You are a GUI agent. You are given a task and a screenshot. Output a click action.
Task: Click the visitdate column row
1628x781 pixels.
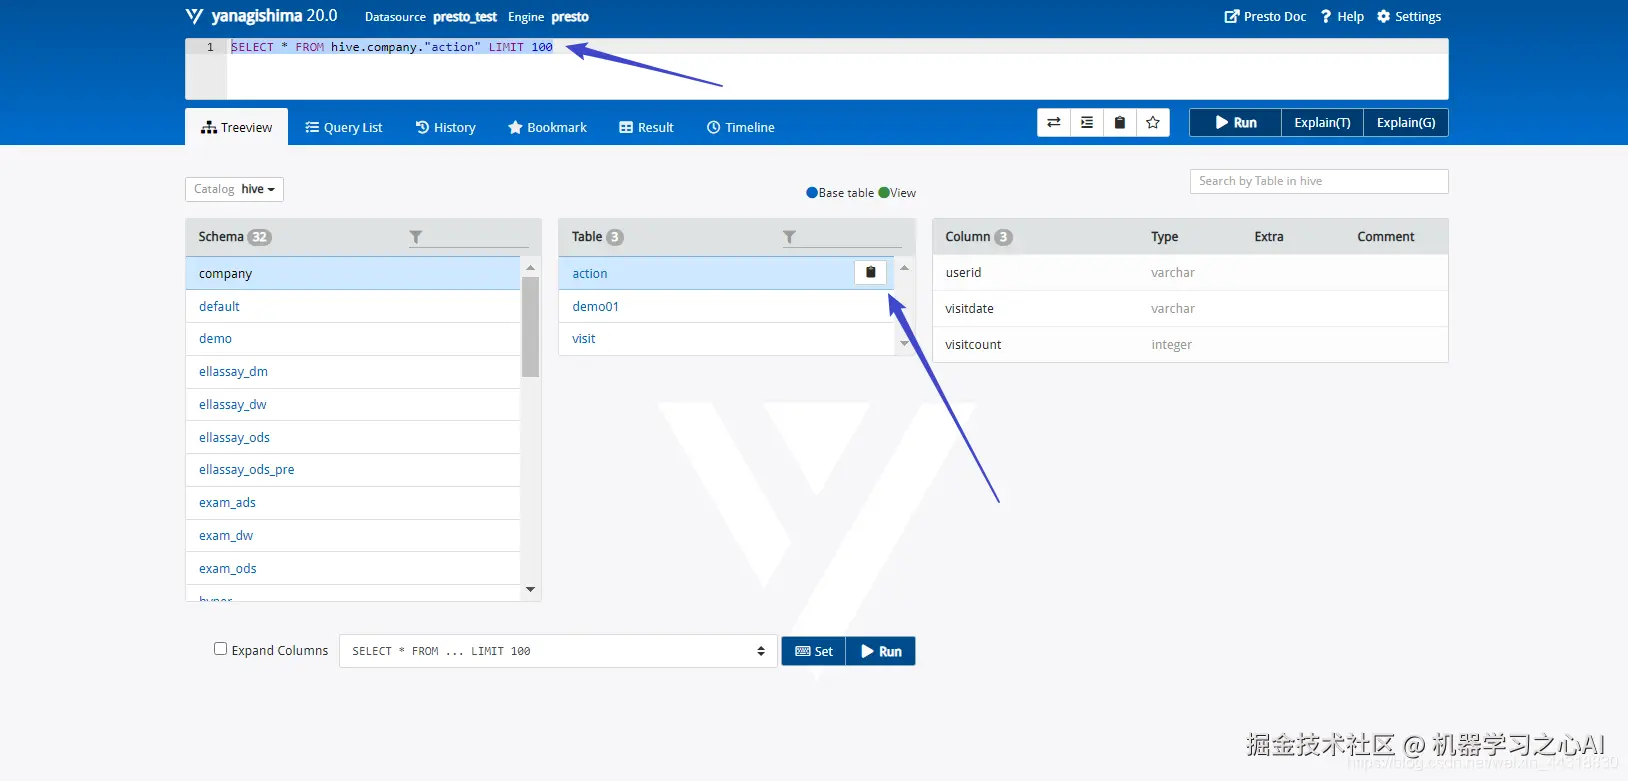point(1190,308)
